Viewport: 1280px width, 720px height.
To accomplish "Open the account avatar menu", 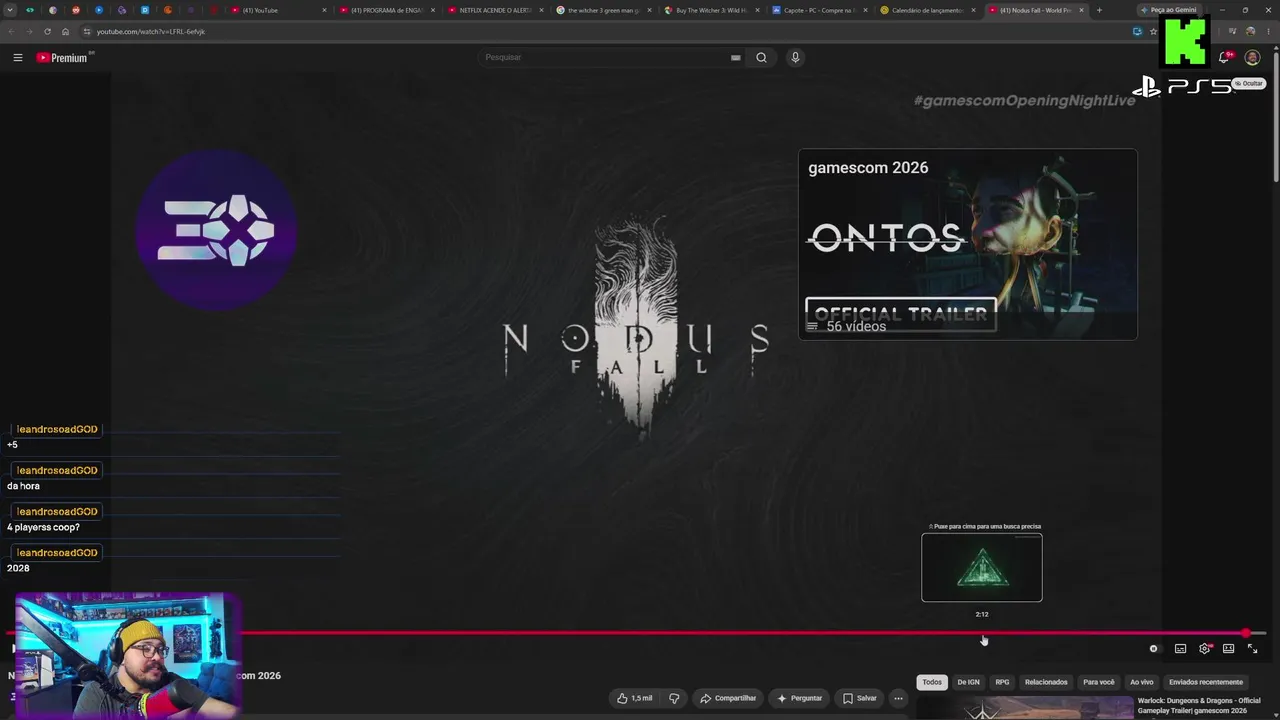I will (x=1252, y=58).
